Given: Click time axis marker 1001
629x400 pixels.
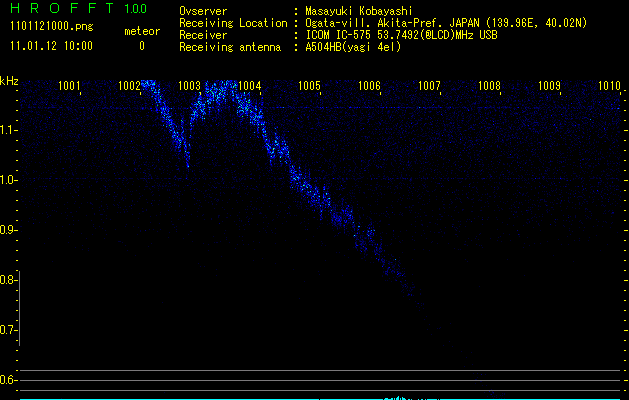Looking at the screenshot, I should coord(69,86).
